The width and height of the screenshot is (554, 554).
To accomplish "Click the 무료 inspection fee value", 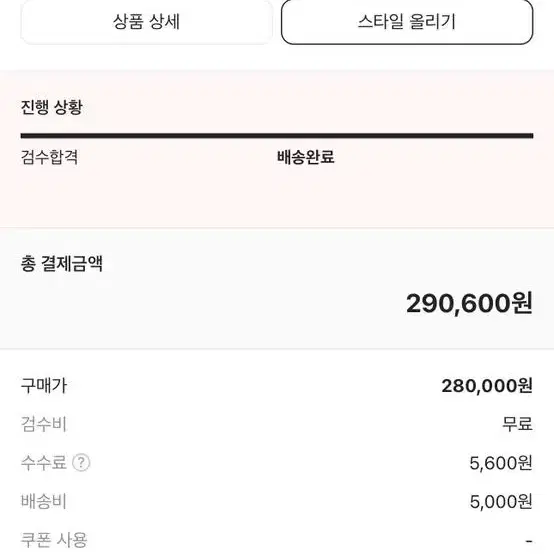I will tap(517, 424).
